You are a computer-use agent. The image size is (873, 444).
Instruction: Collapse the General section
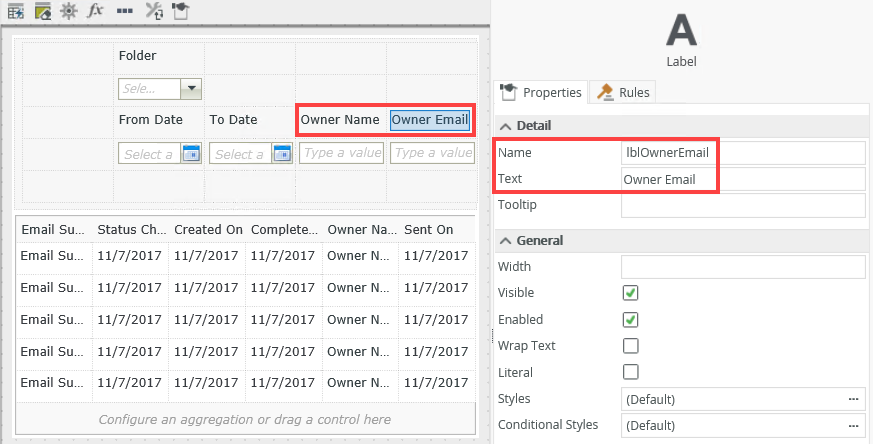[505, 241]
